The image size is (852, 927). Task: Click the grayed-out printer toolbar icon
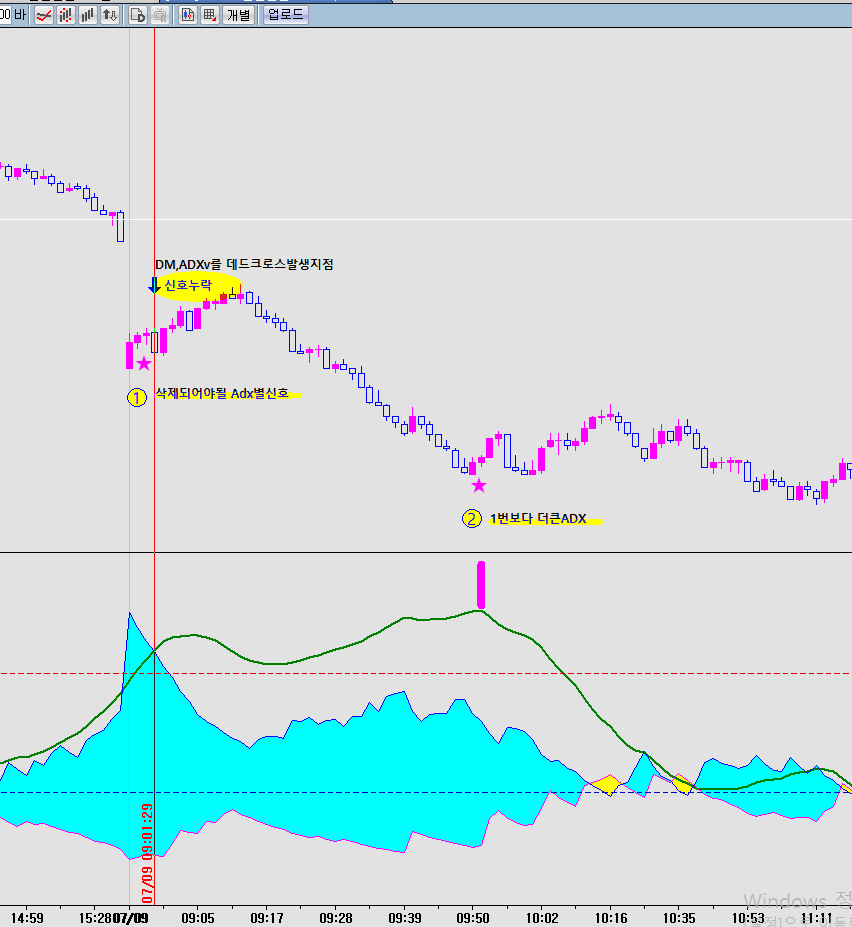tap(159, 15)
